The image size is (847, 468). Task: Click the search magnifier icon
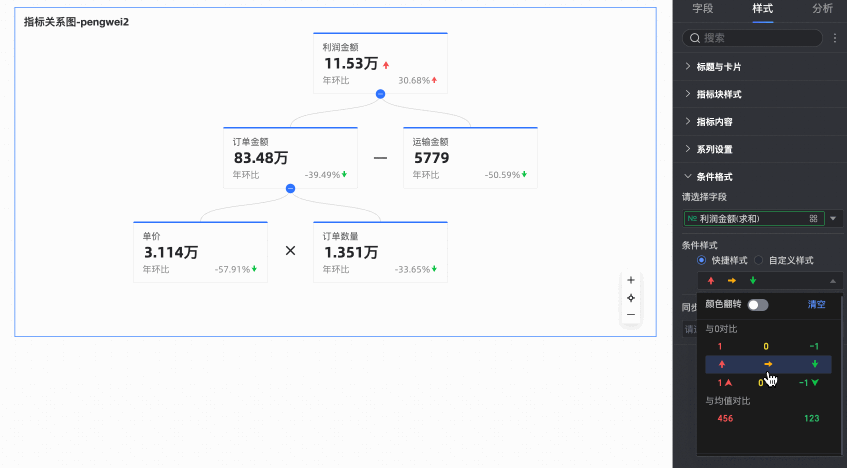pos(695,38)
